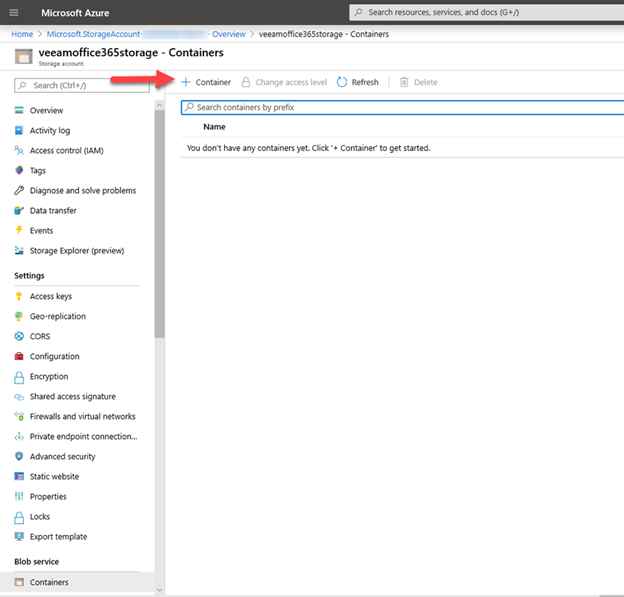The height and width of the screenshot is (597, 624).
Task: Open Microsoft.StorageAccount Overview breadcrumb link
Action: pyautogui.click(x=146, y=34)
